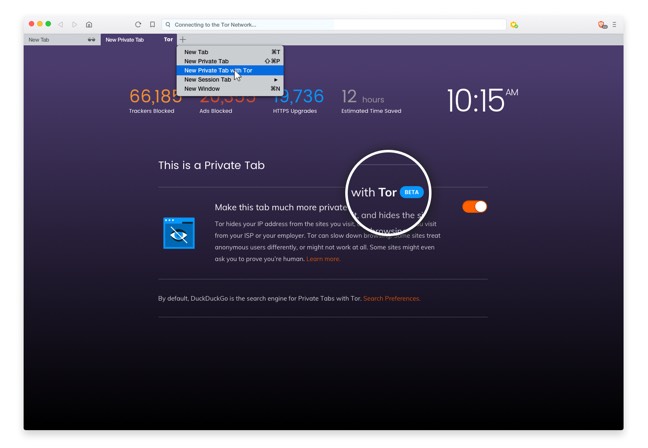Open the Learn more link

323,259
